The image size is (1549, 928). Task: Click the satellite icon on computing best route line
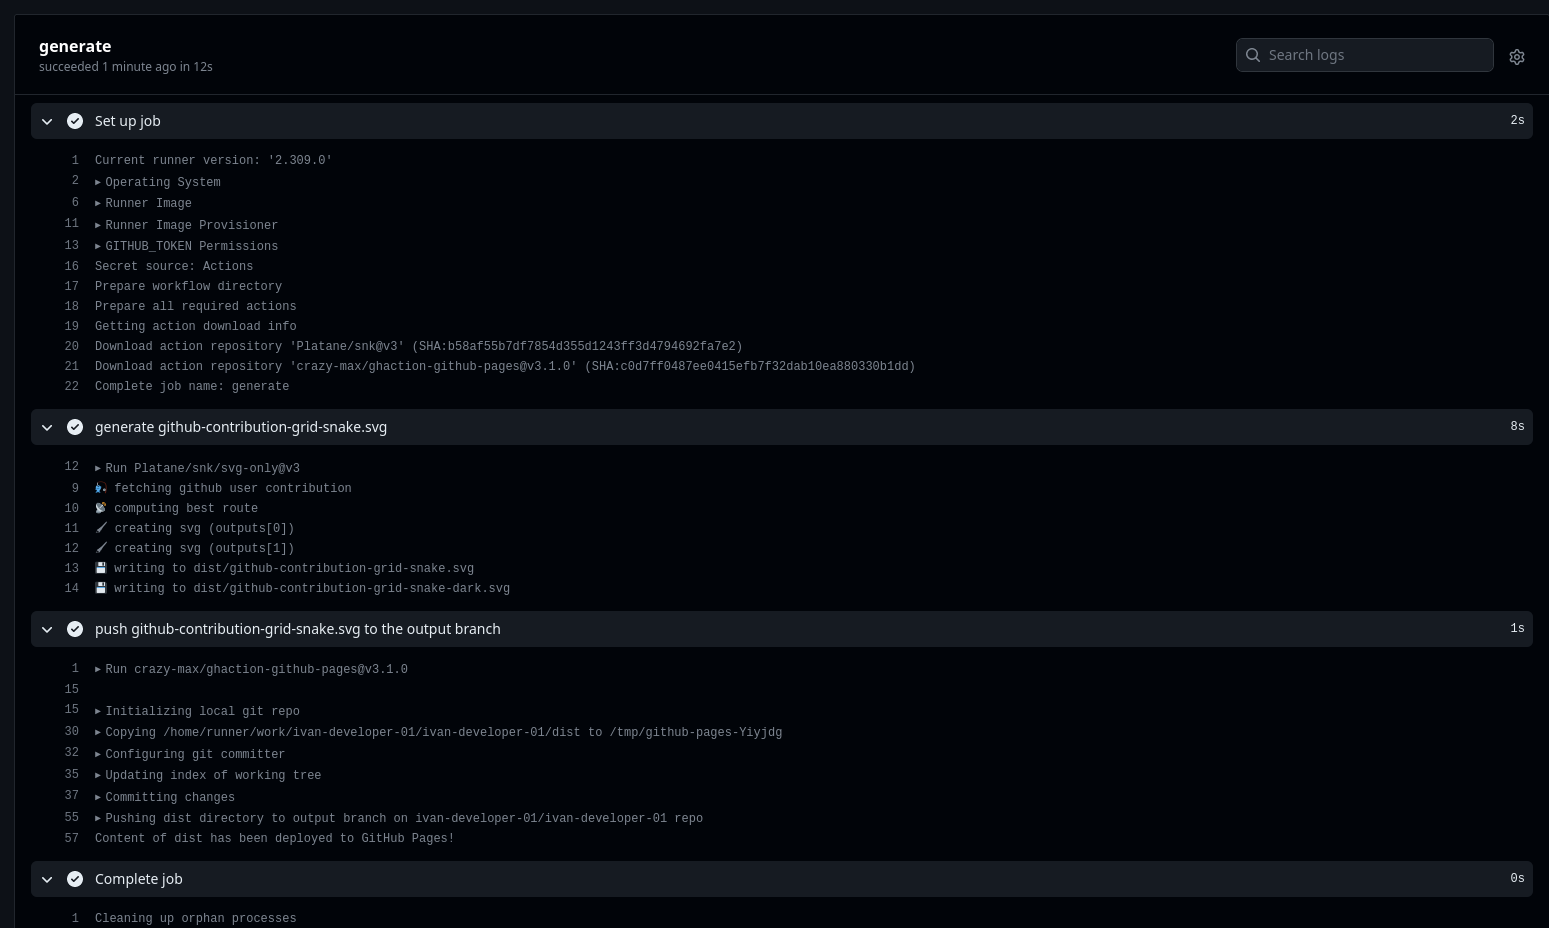(101, 508)
